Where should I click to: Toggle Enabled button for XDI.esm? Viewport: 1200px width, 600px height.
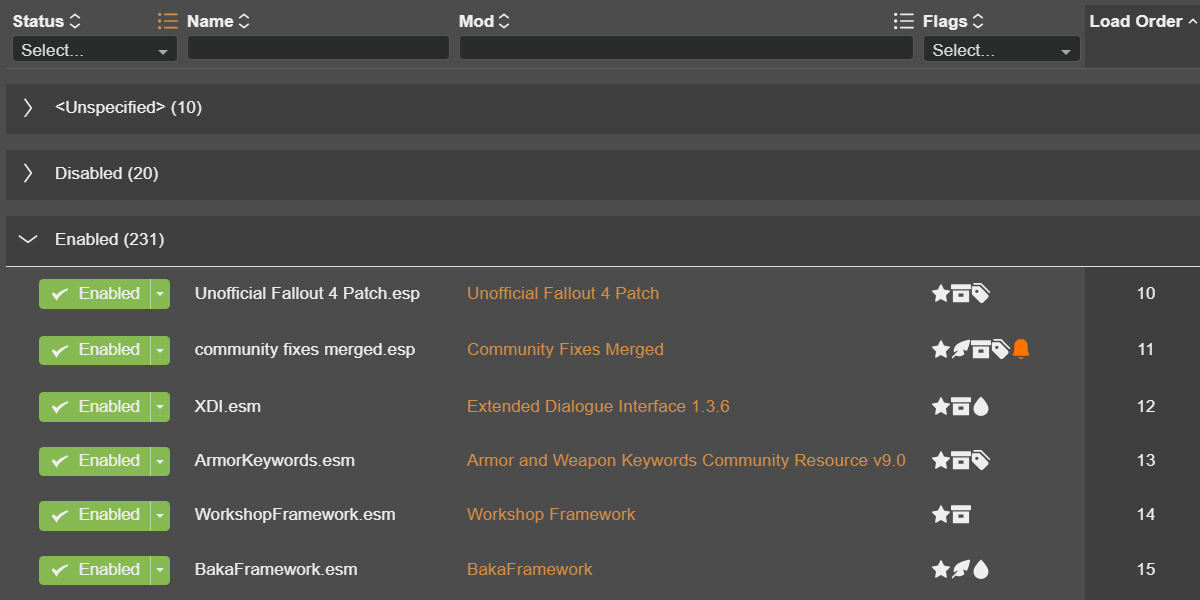click(94, 407)
